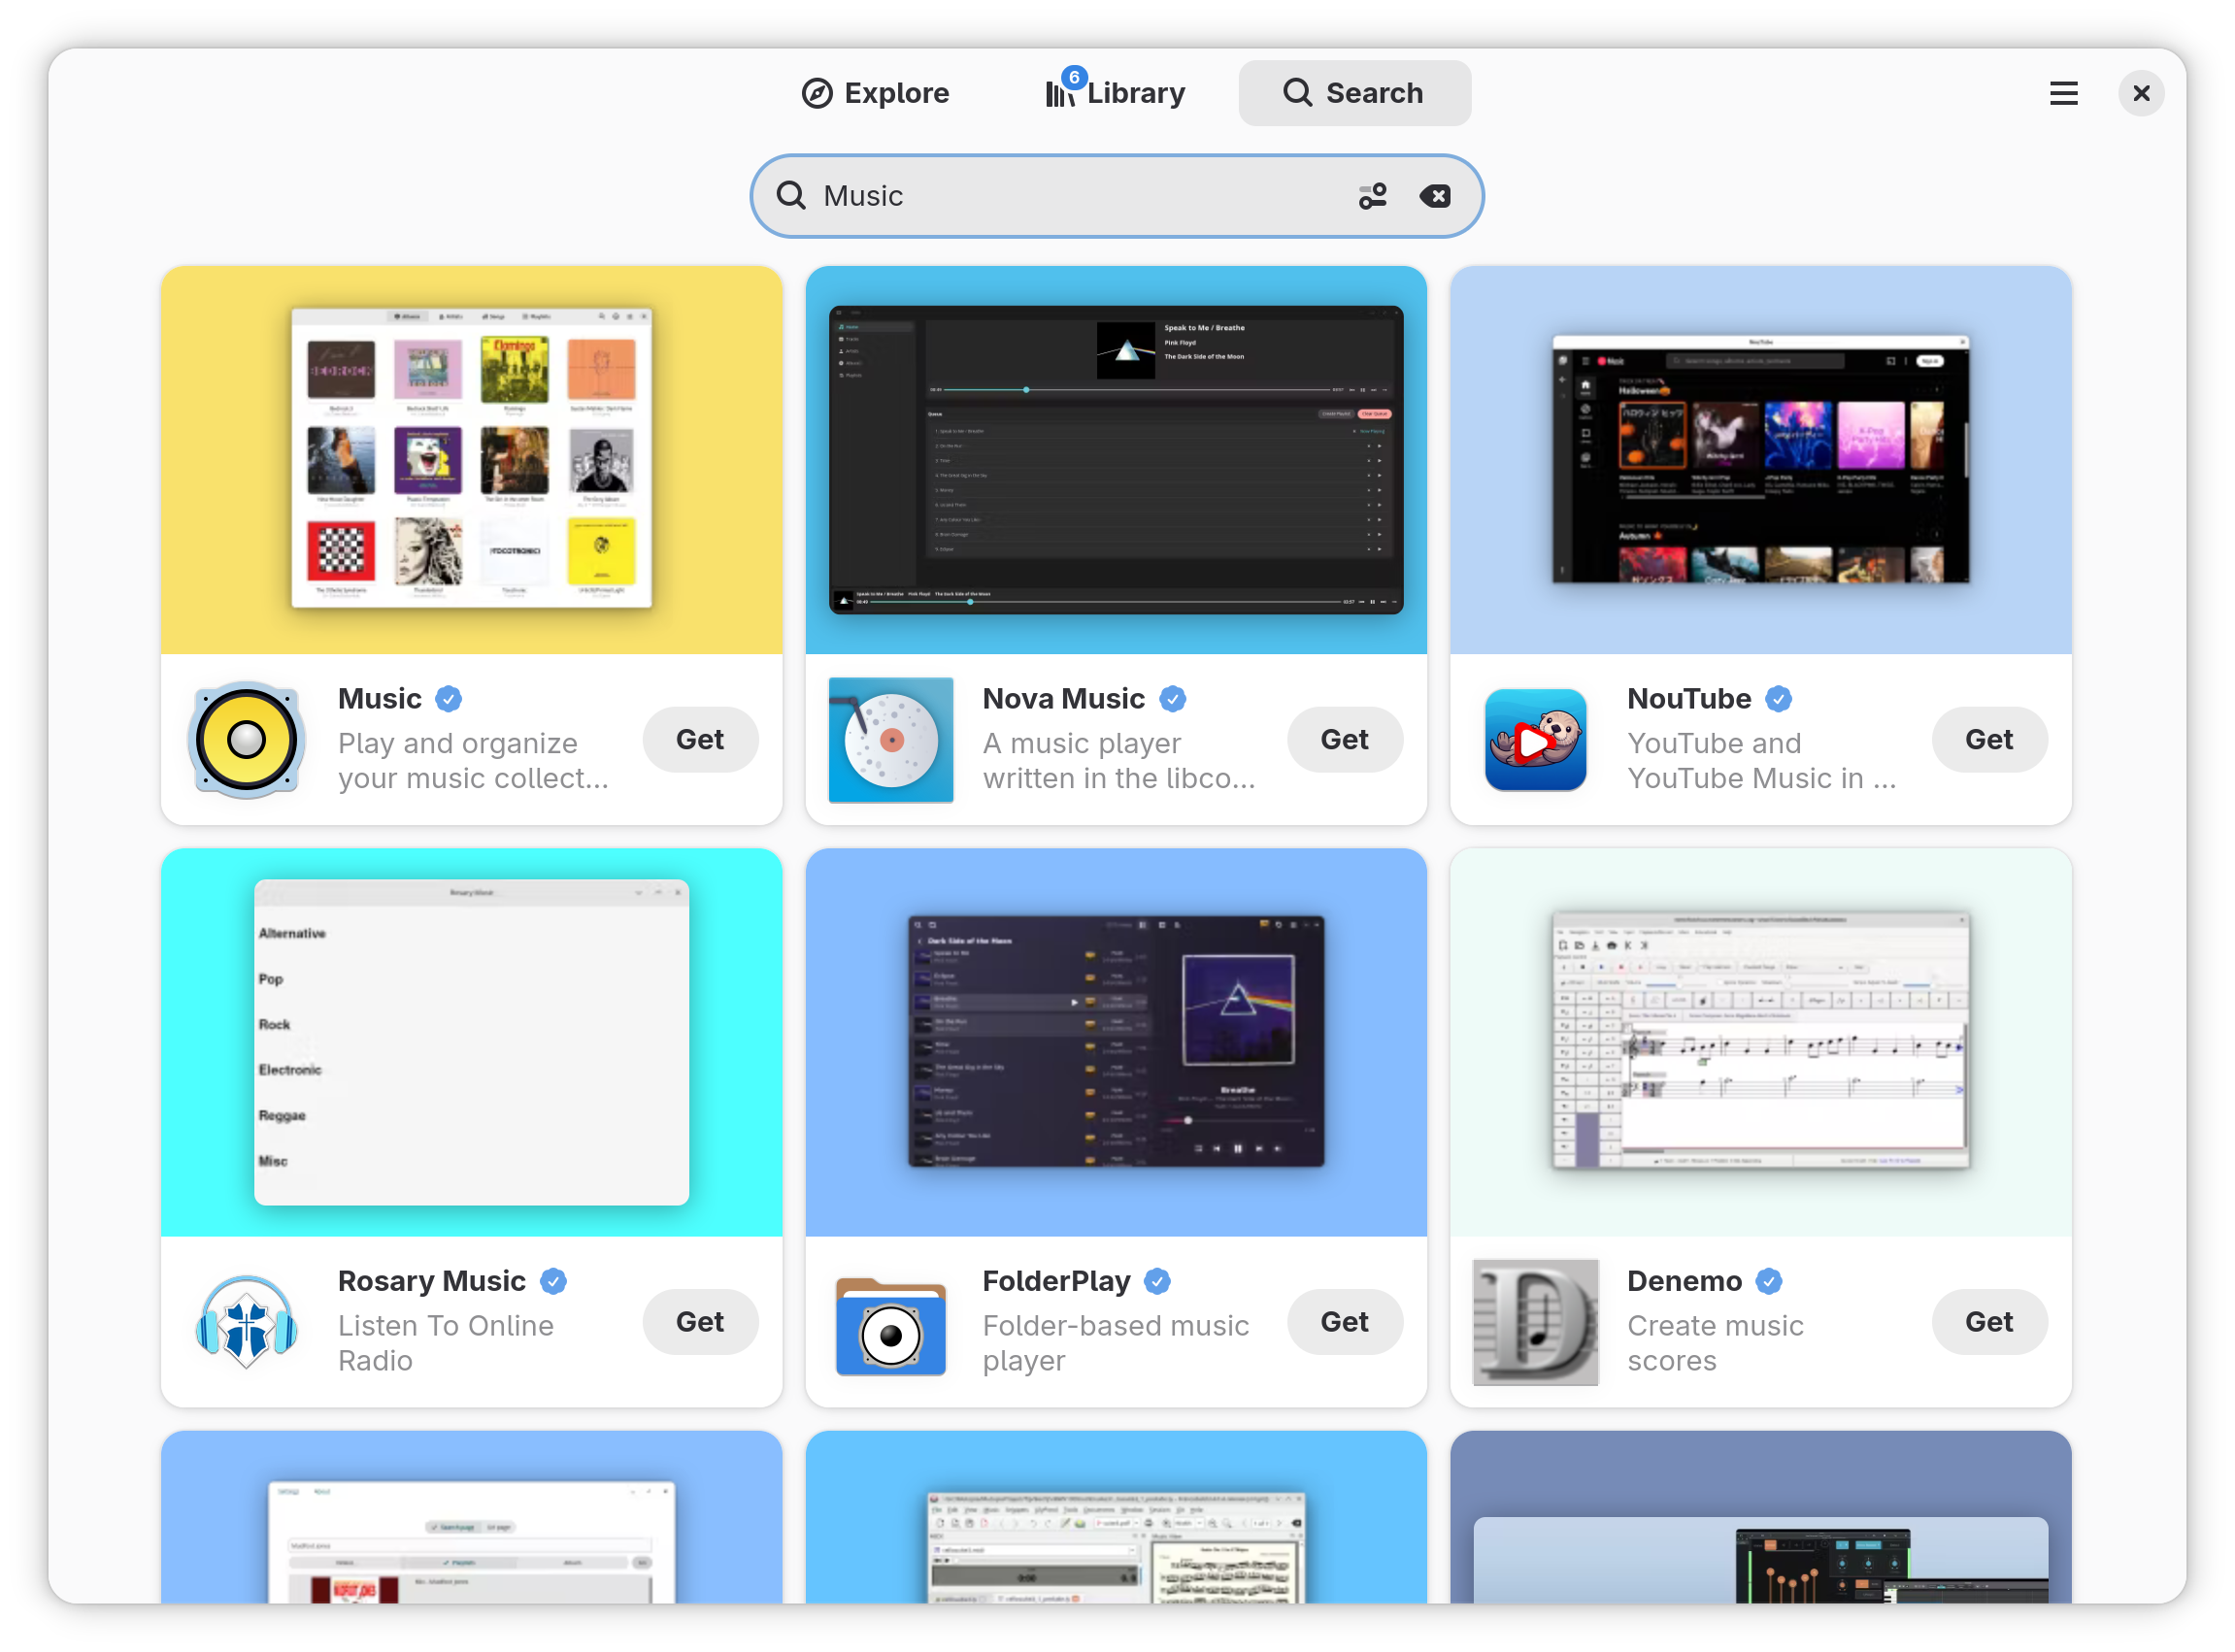Screen dimensions: 2235x1652
Task: Open the bottom-row card with sheet music screenshot
Action: (1116, 1517)
